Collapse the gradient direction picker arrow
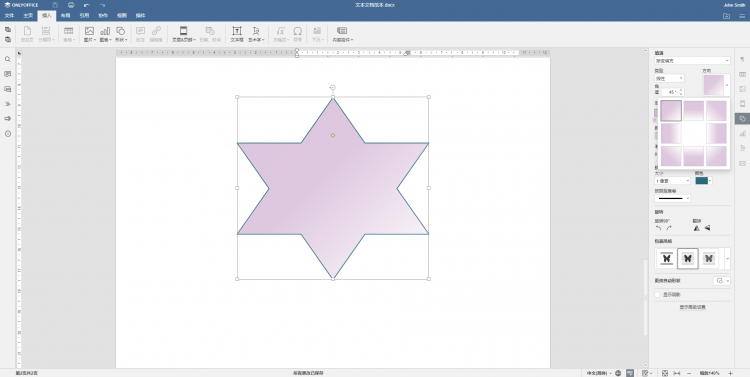The height and width of the screenshot is (377, 750). tap(727, 85)
